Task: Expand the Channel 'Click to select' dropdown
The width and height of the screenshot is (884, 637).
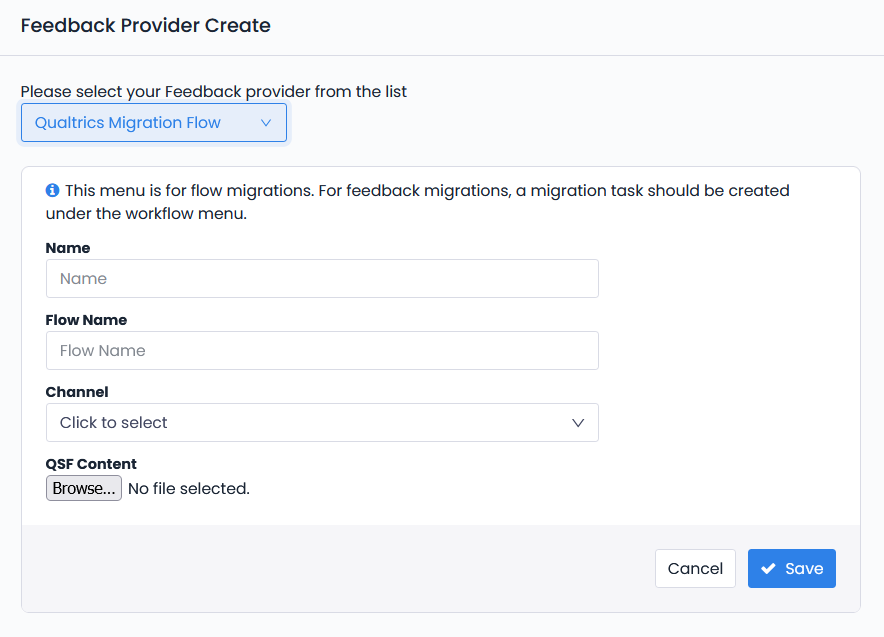Action: 322,423
